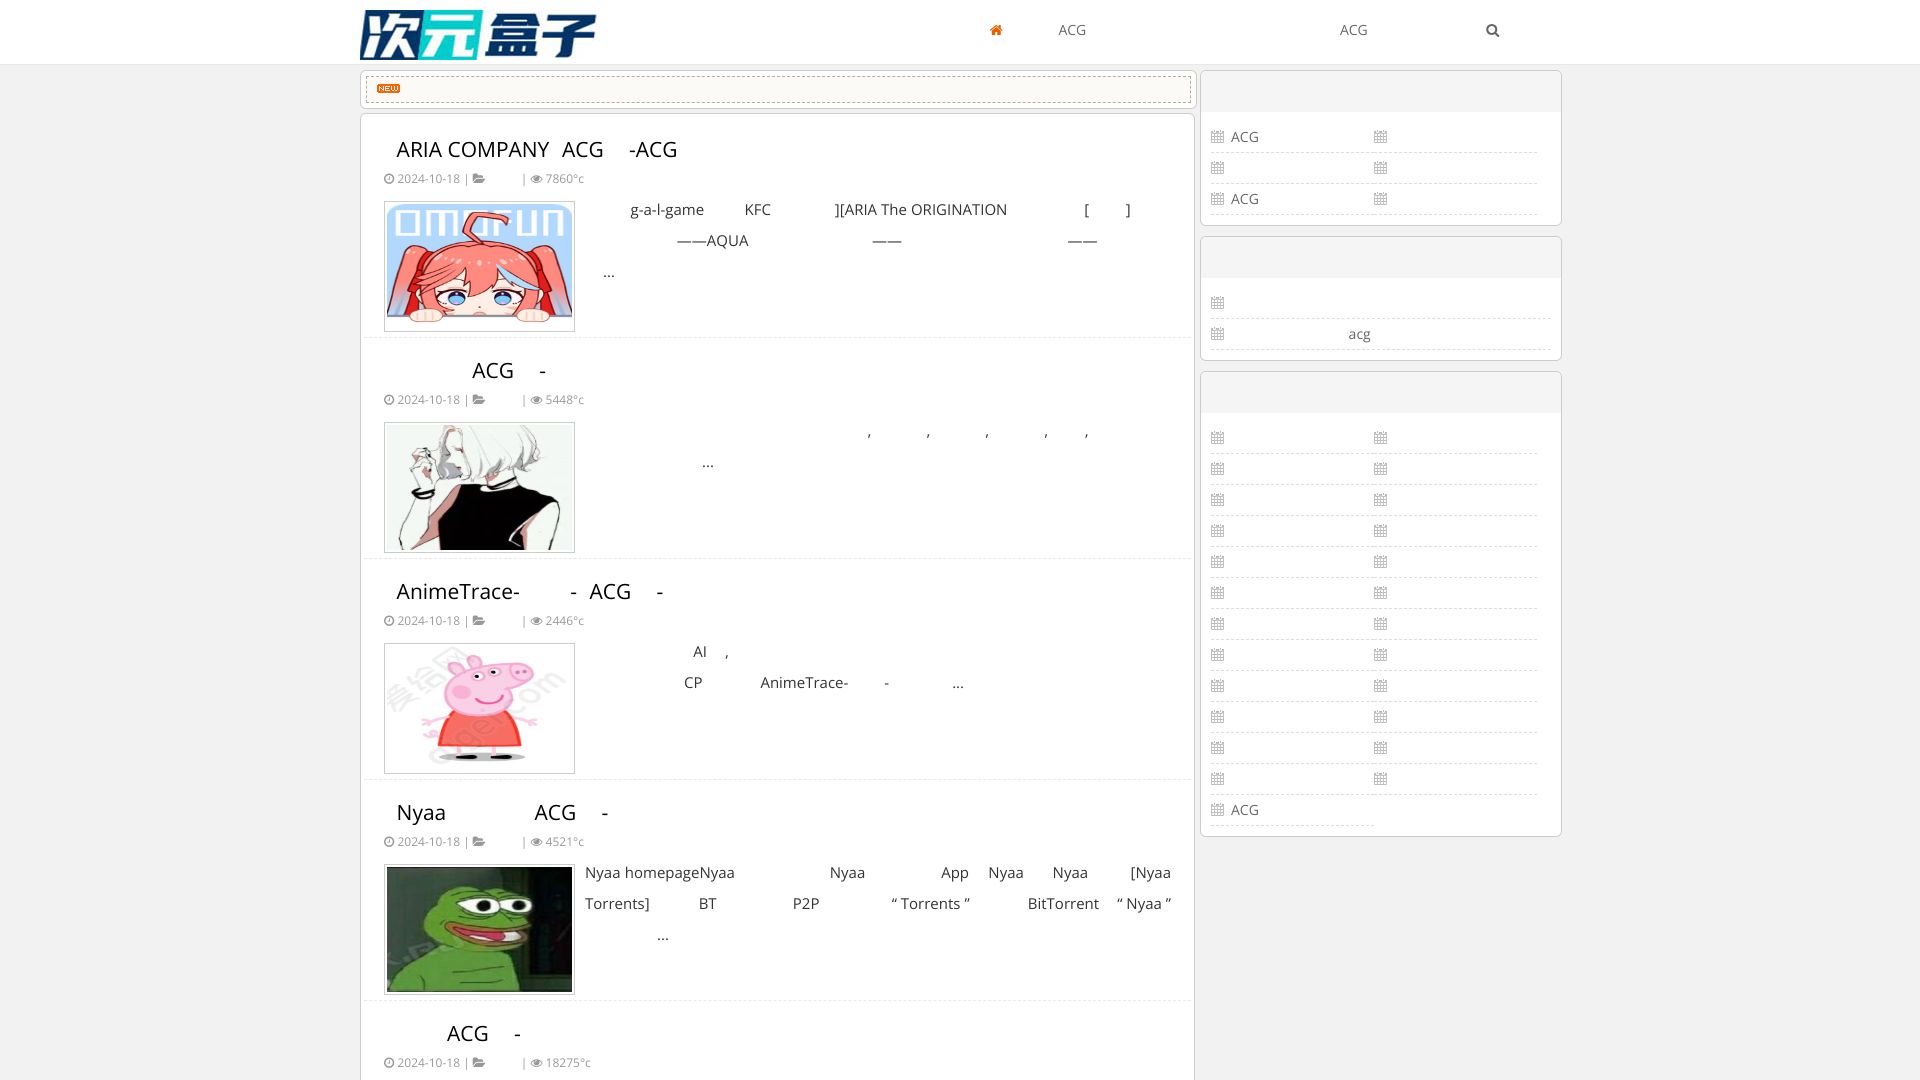Click the folder icon in the 2446°c row
The width and height of the screenshot is (1920, 1080).
pyautogui.click(x=479, y=621)
